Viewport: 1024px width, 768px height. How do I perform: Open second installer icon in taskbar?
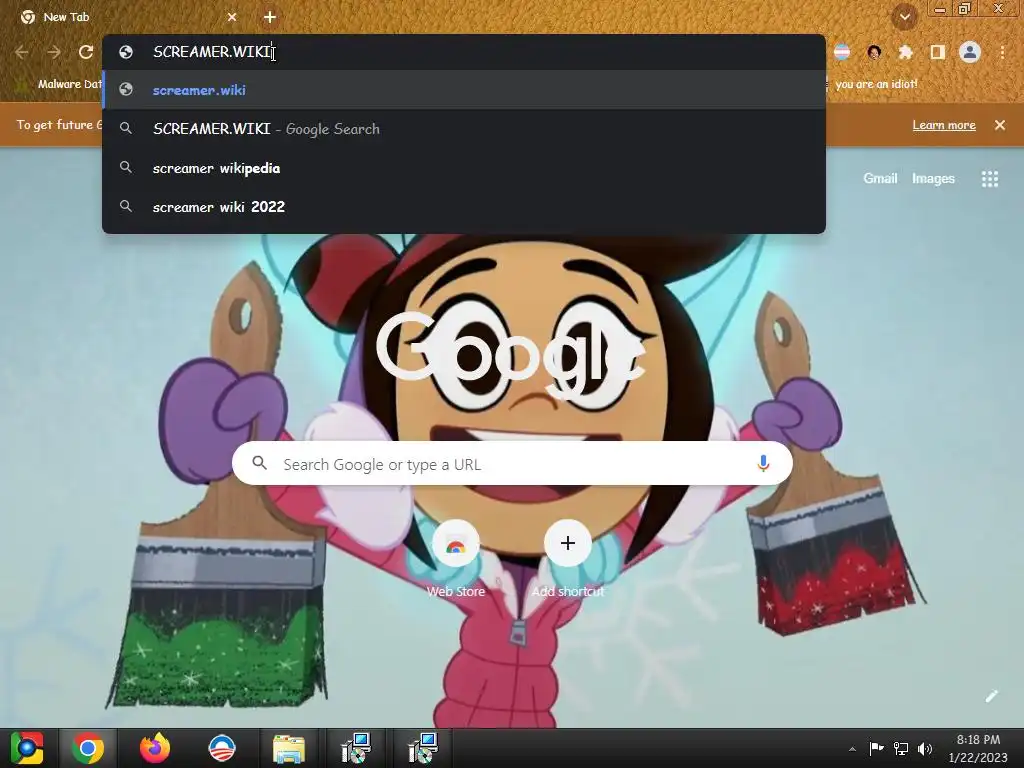click(x=422, y=748)
